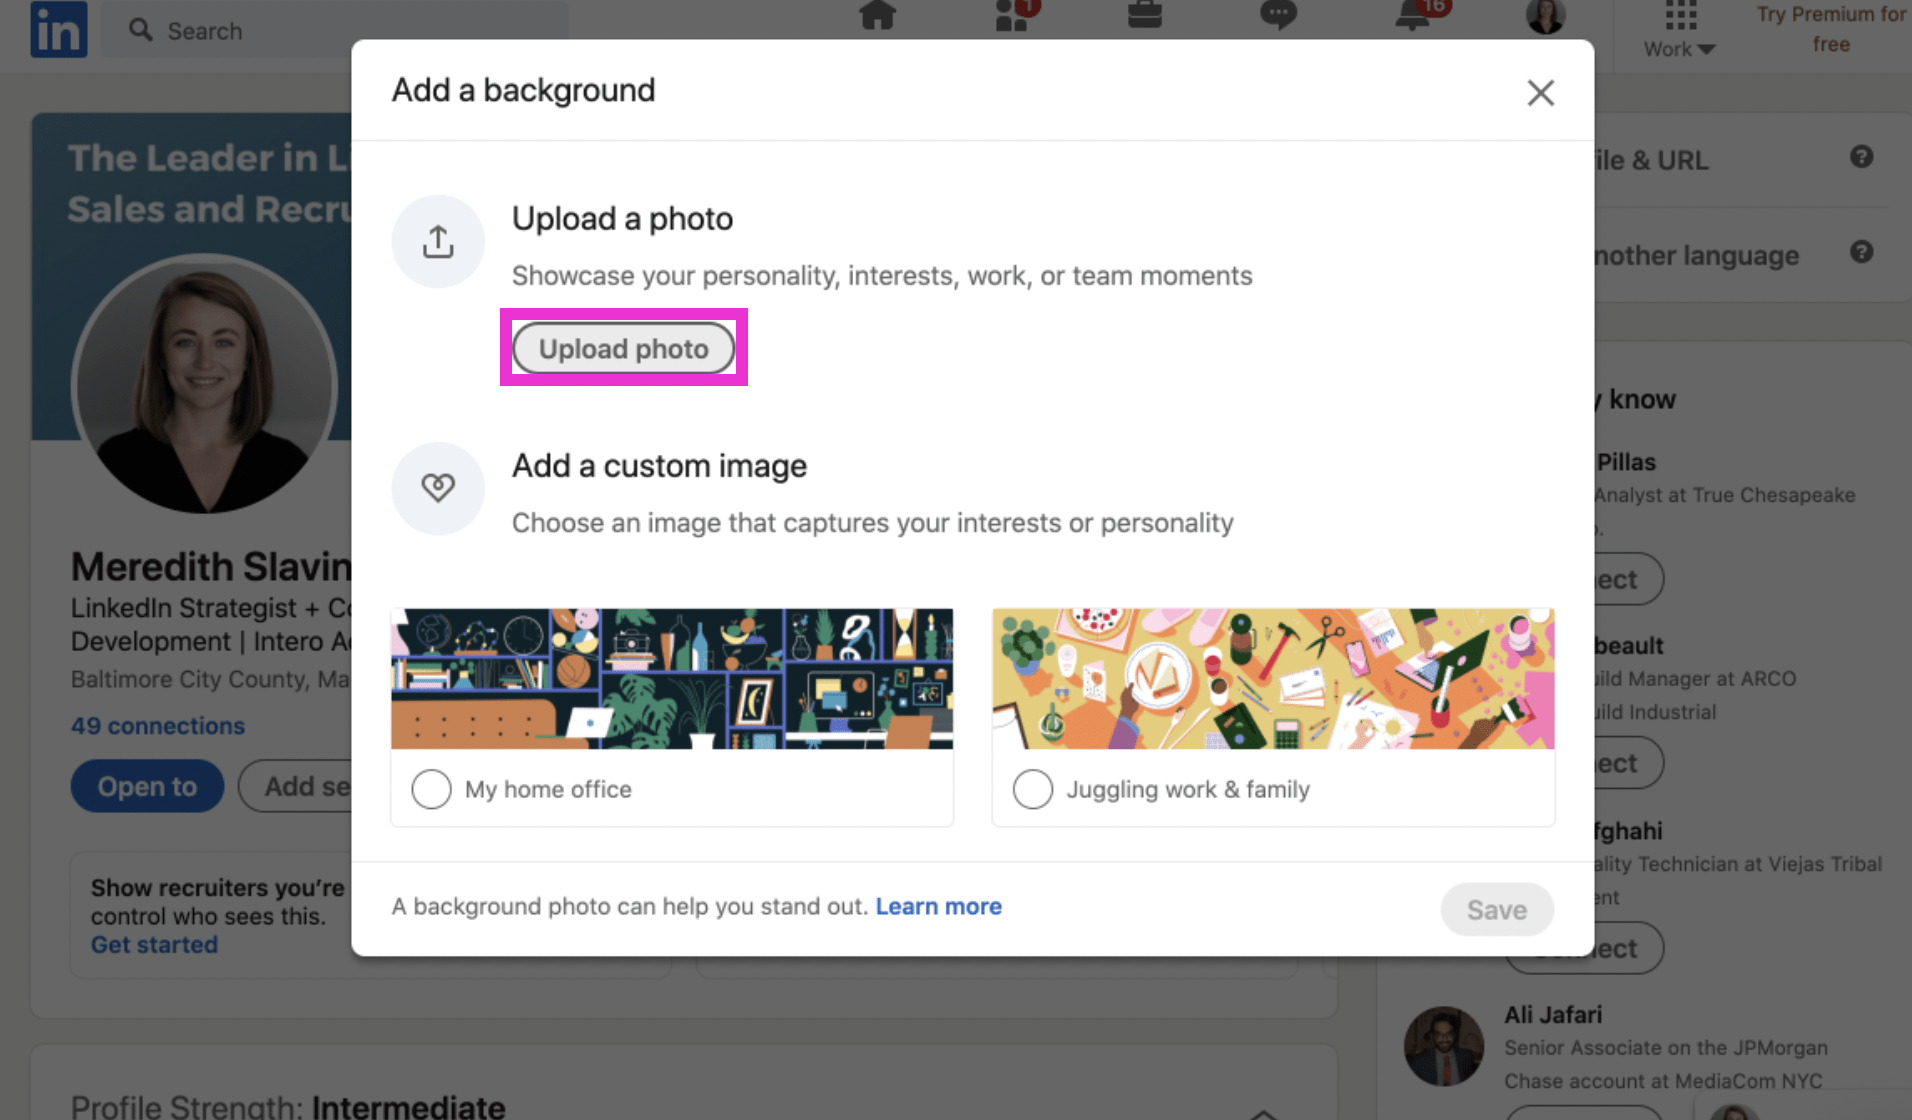Click help icon beside profile & URL
The image size is (1912, 1120).
pyautogui.click(x=1861, y=157)
